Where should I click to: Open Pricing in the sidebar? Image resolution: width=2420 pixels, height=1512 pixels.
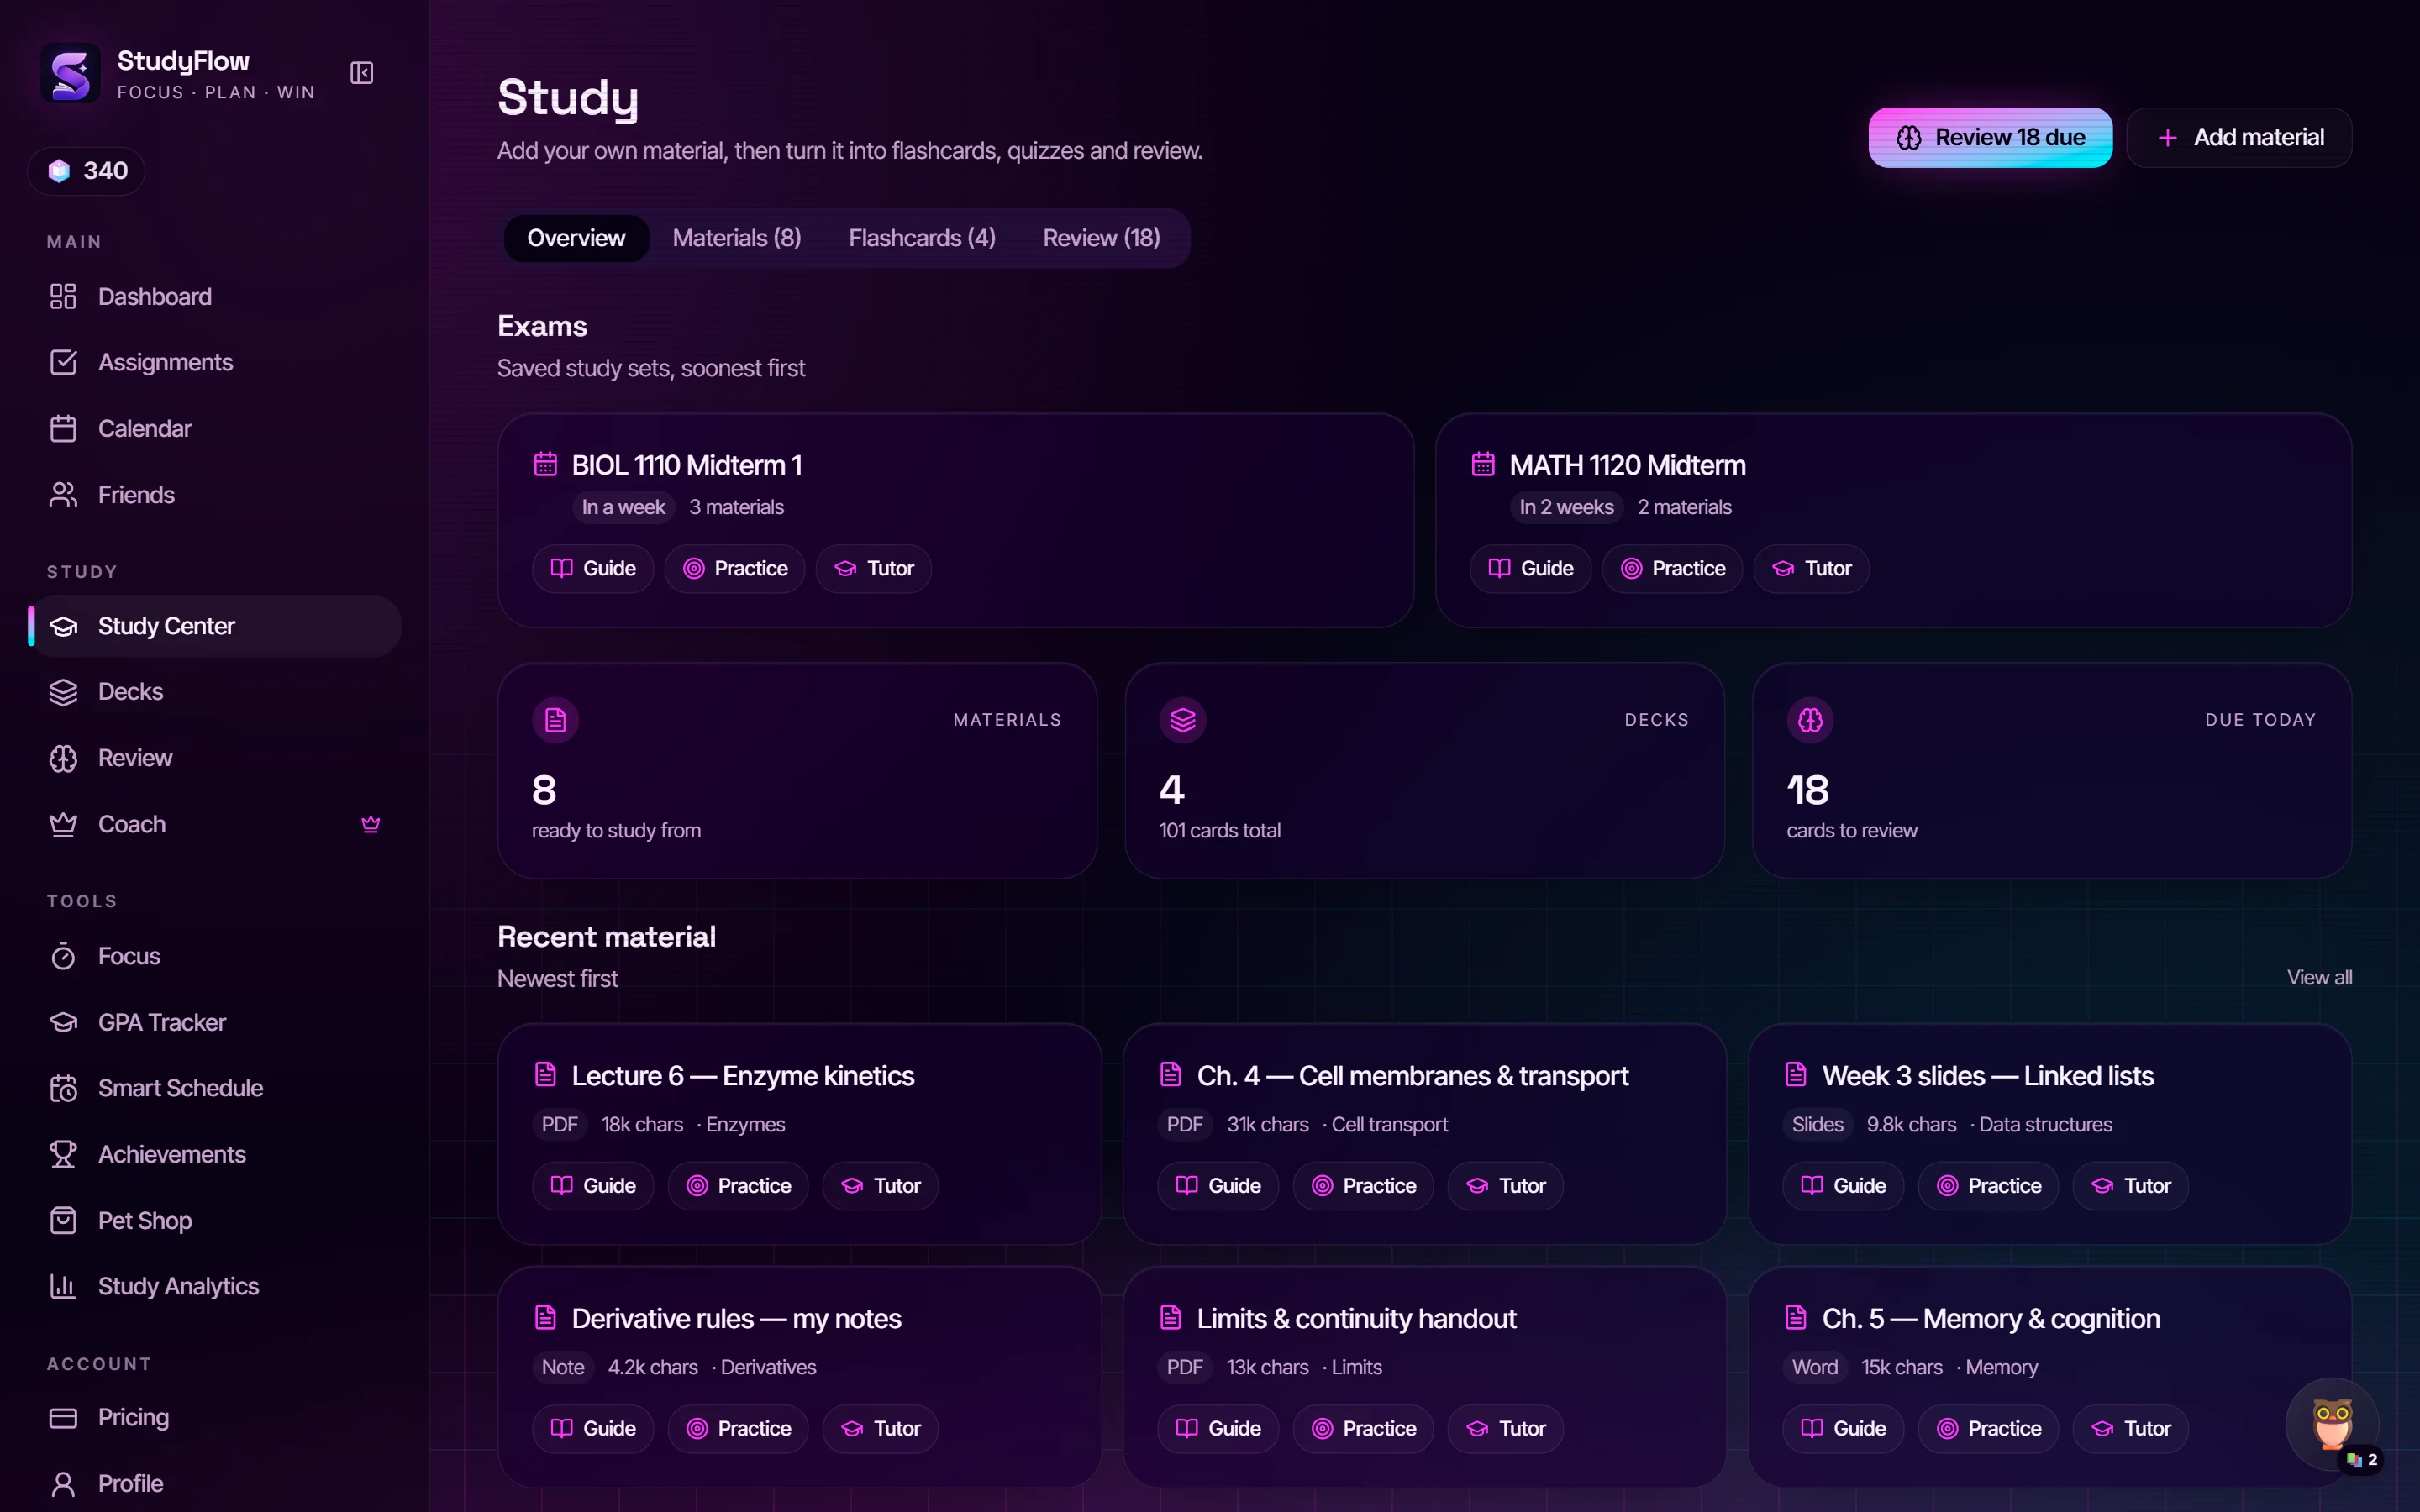point(215,1418)
